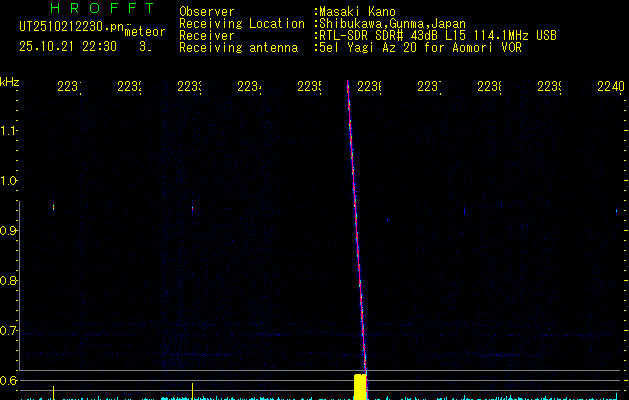This screenshot has height=400, width=629.
Task: Select the 0.6 frequency axis label
Action: 10,380
